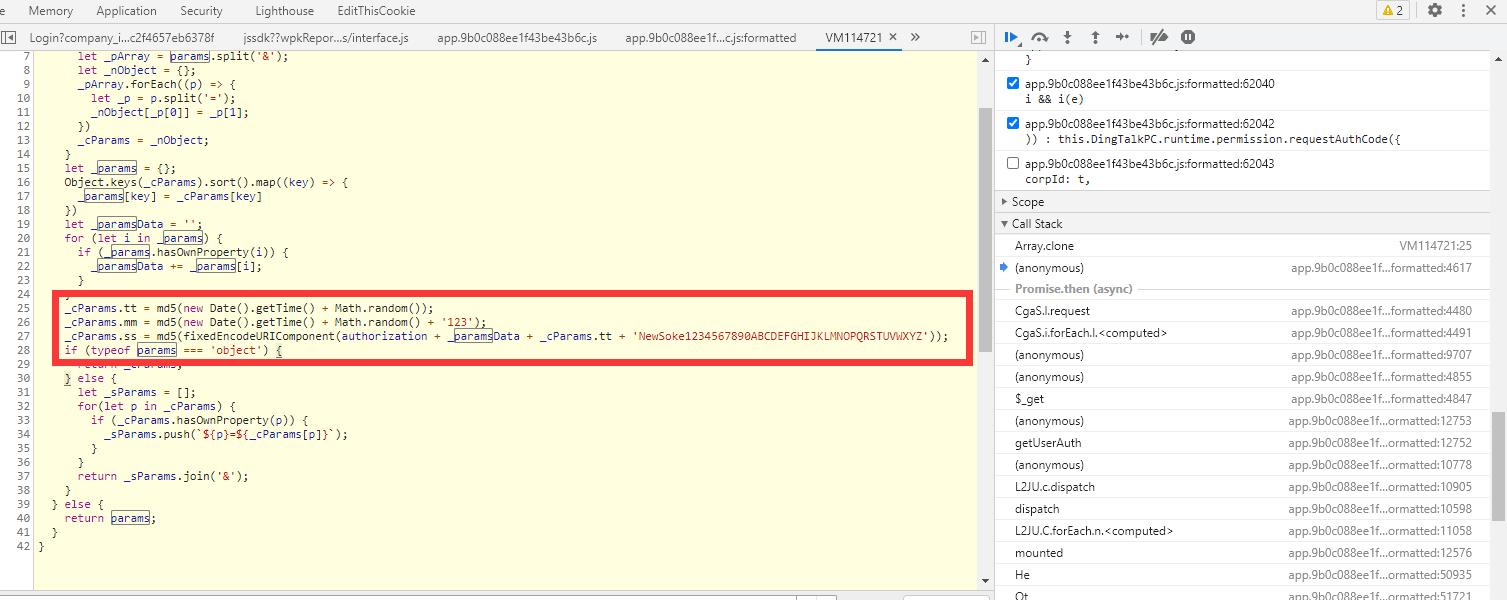Toggle pause on exceptions
Image resolution: width=1507 pixels, height=600 pixels.
pyautogui.click(x=1187, y=37)
